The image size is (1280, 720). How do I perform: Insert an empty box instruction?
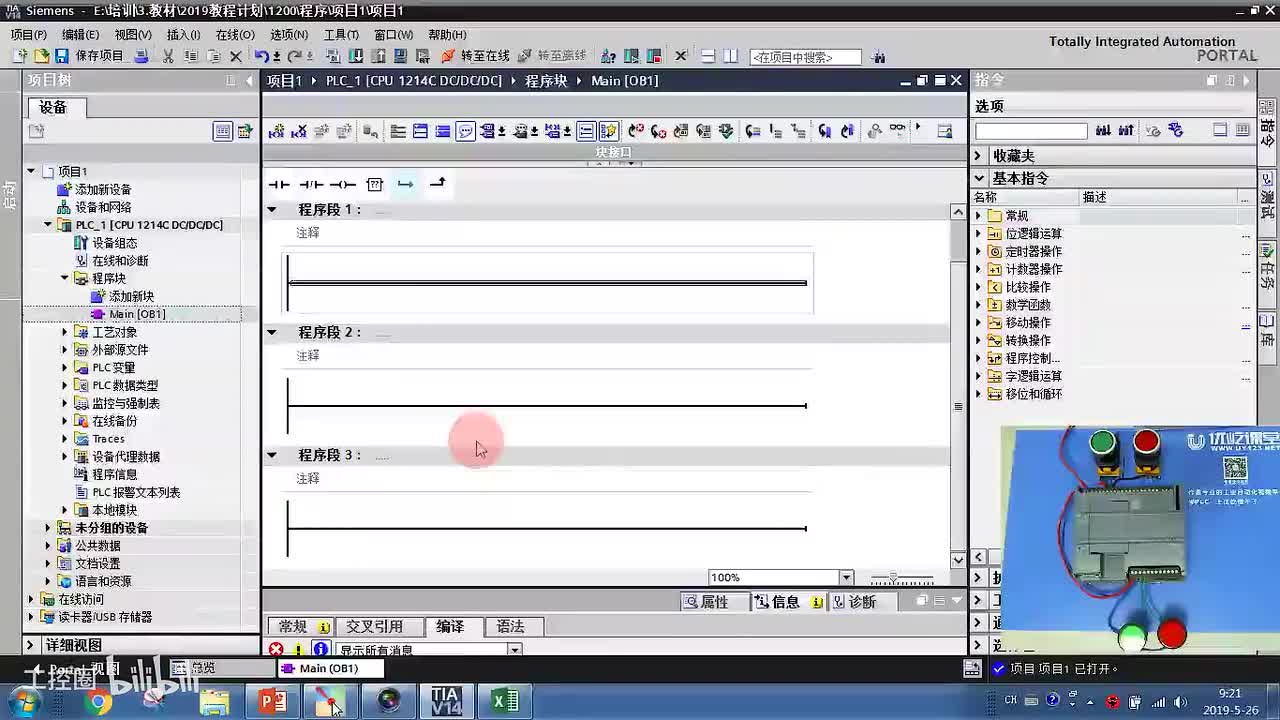coord(375,184)
